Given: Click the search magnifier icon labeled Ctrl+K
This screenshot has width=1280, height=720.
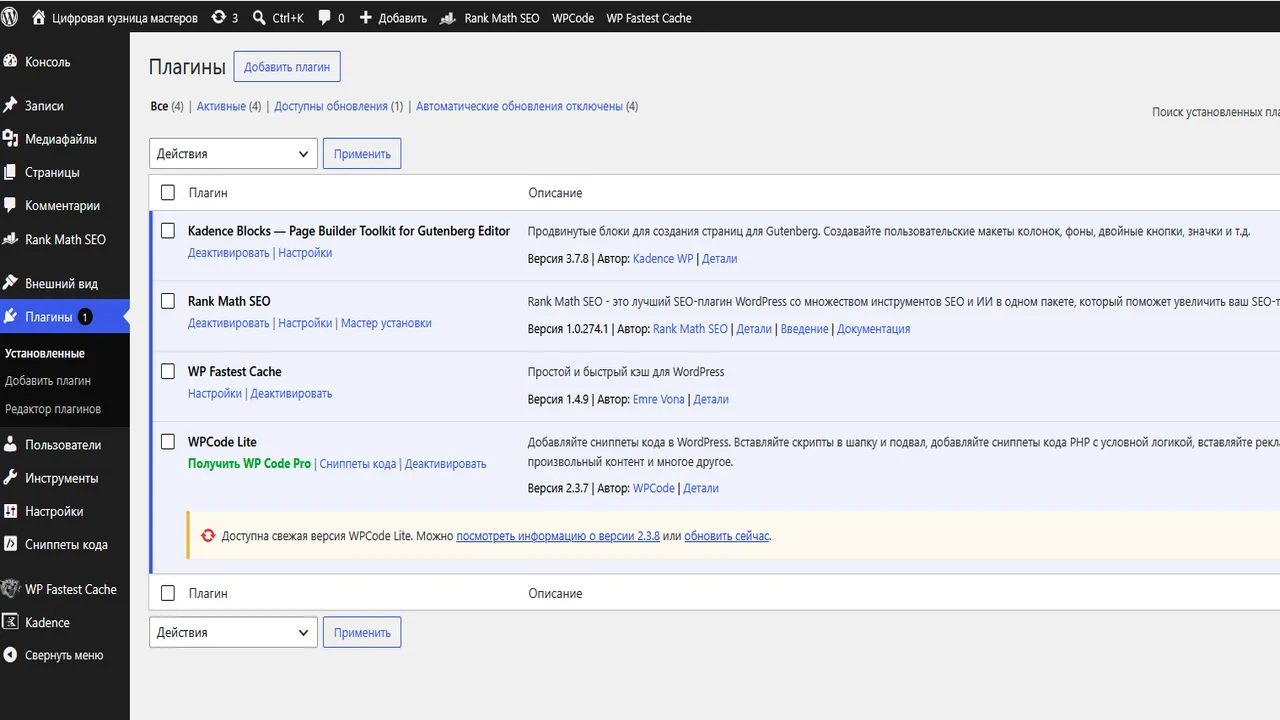Looking at the screenshot, I should click(x=259, y=18).
